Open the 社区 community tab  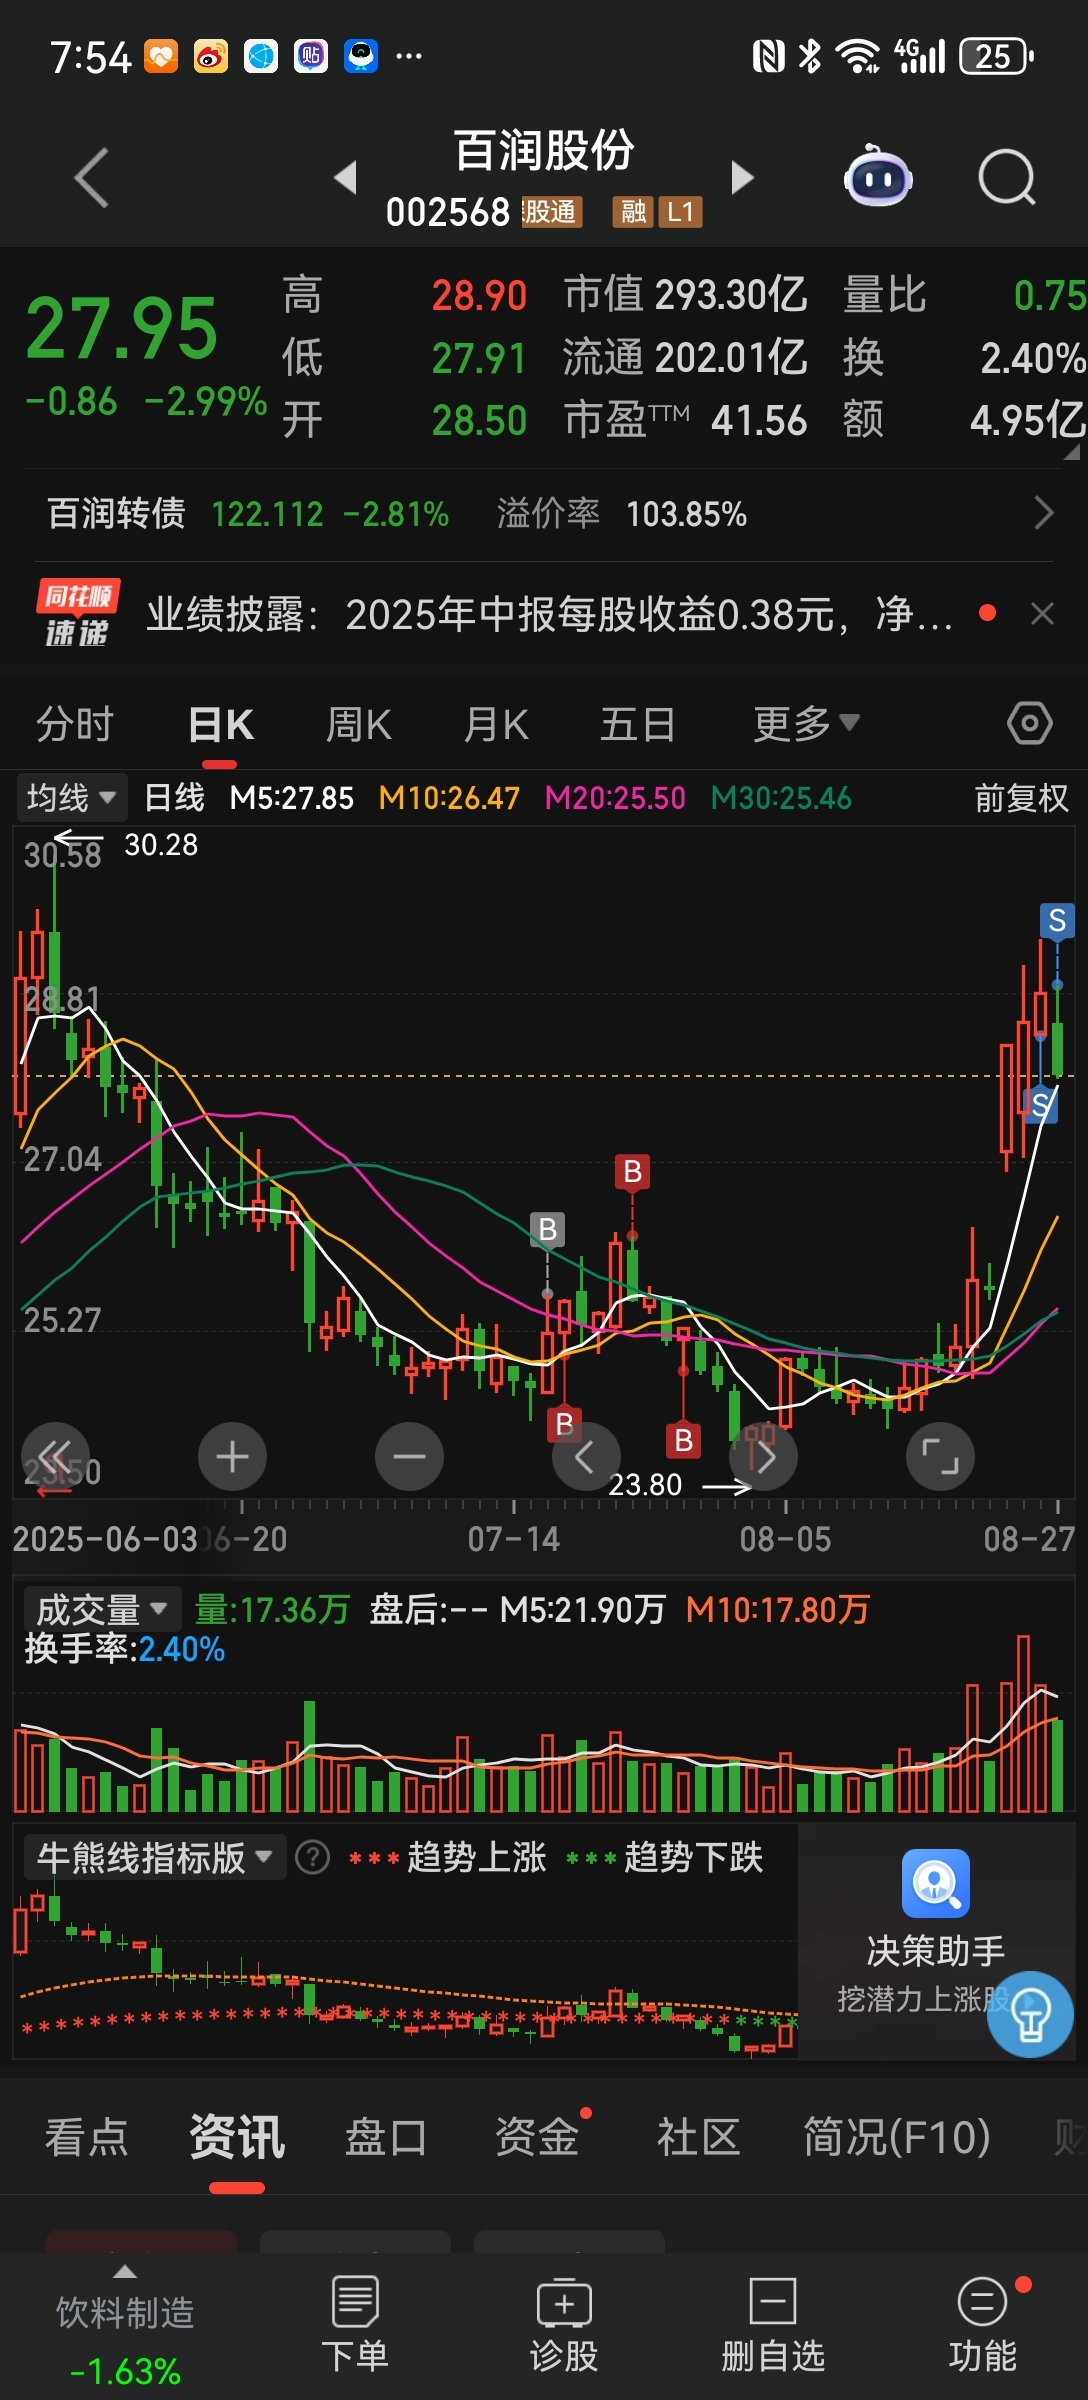(x=698, y=2137)
